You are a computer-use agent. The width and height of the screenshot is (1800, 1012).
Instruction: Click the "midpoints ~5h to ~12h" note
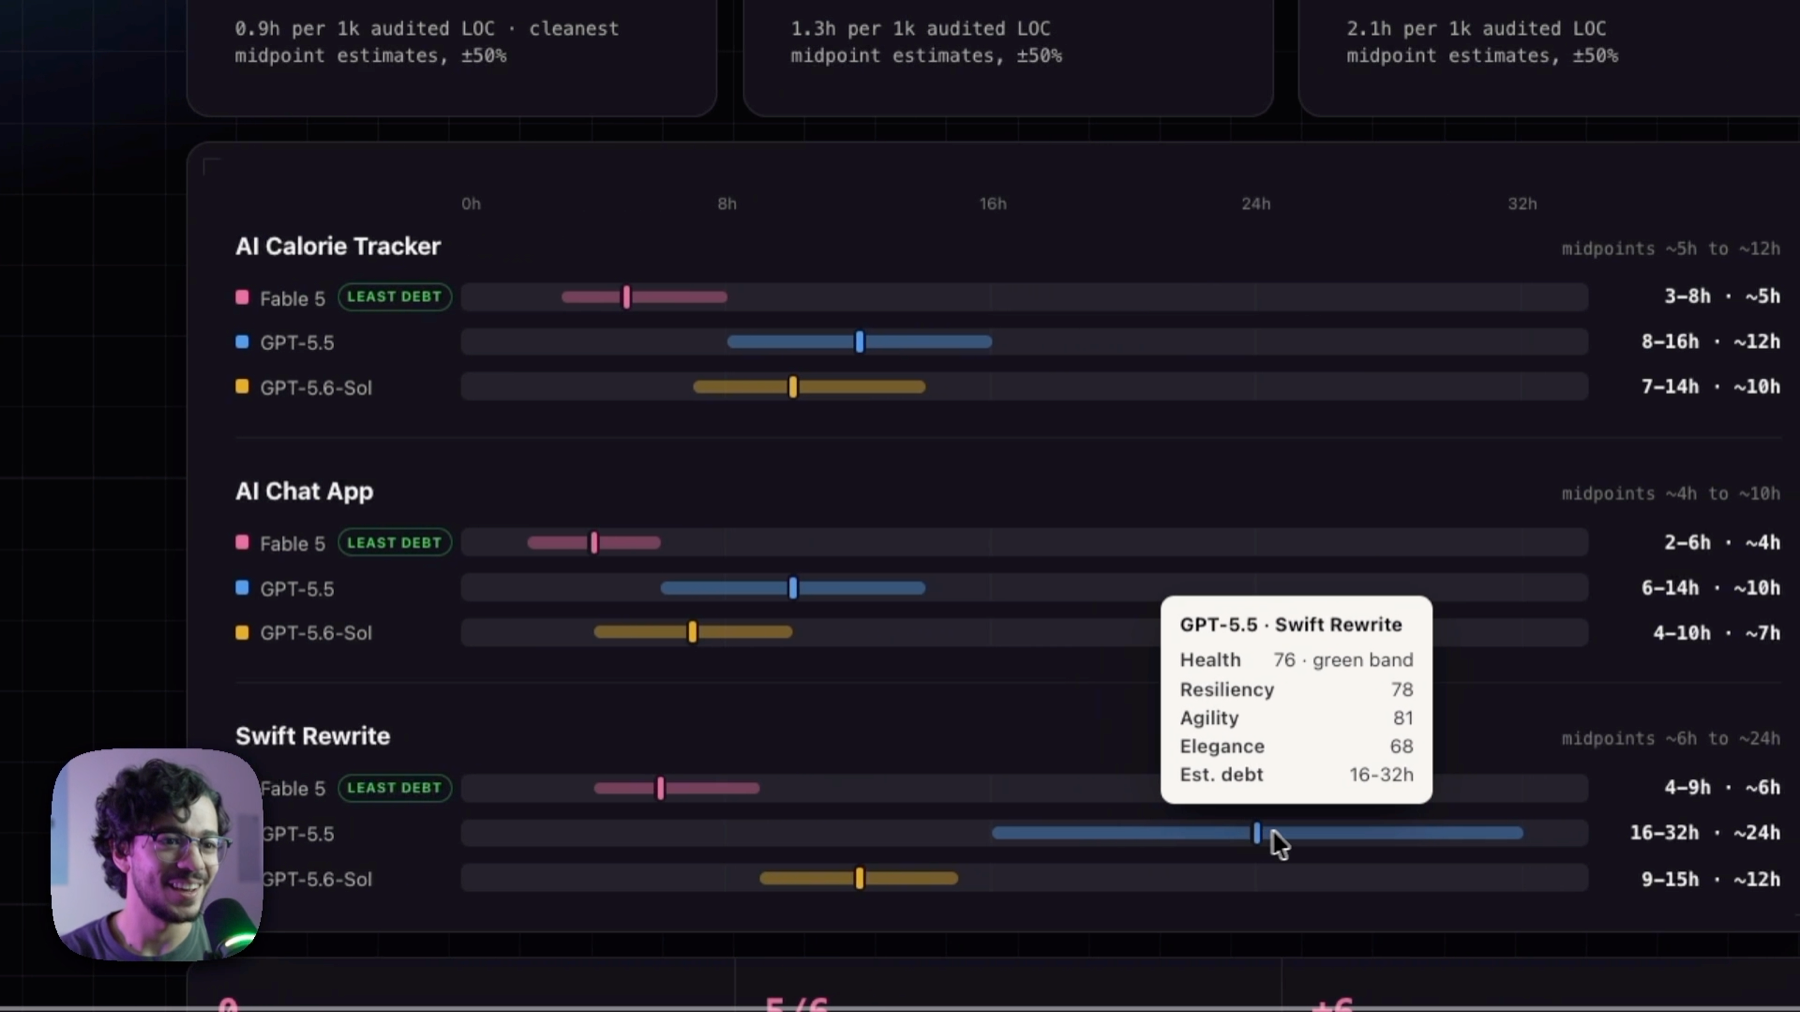point(1671,249)
